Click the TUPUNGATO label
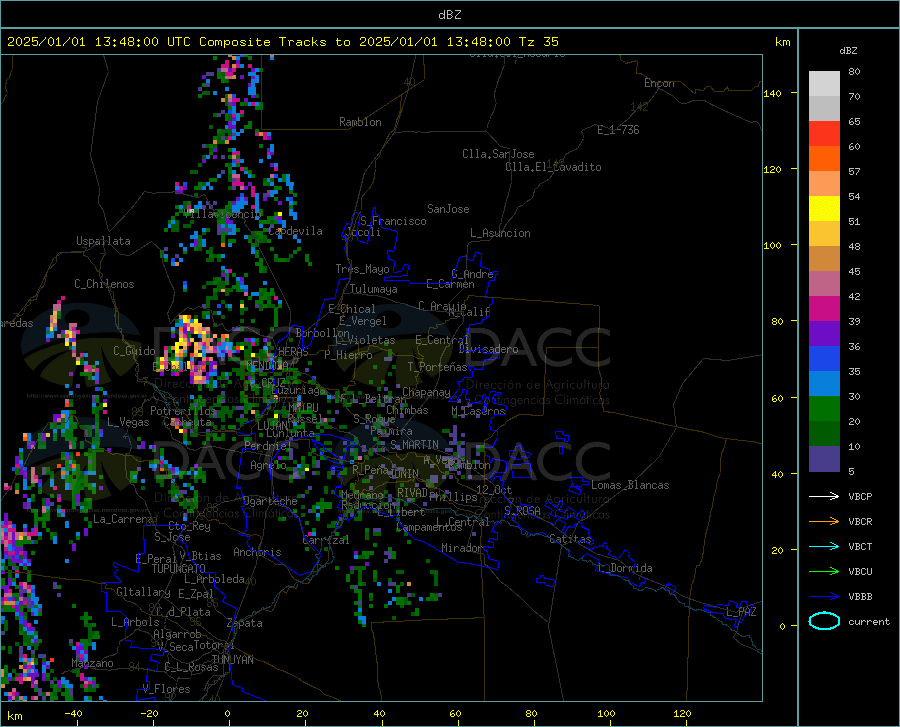The image size is (900, 727). point(179,569)
